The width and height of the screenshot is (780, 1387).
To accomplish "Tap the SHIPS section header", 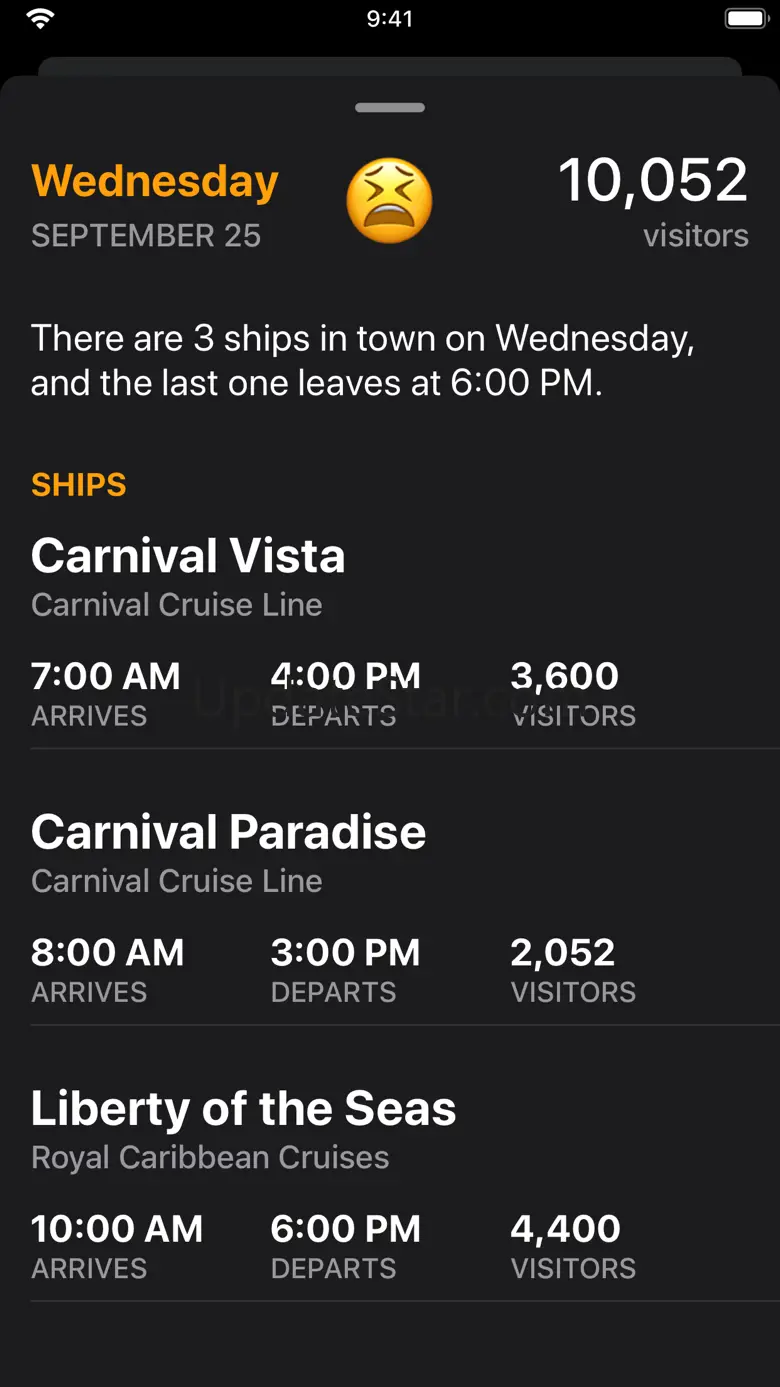I will 79,485.
